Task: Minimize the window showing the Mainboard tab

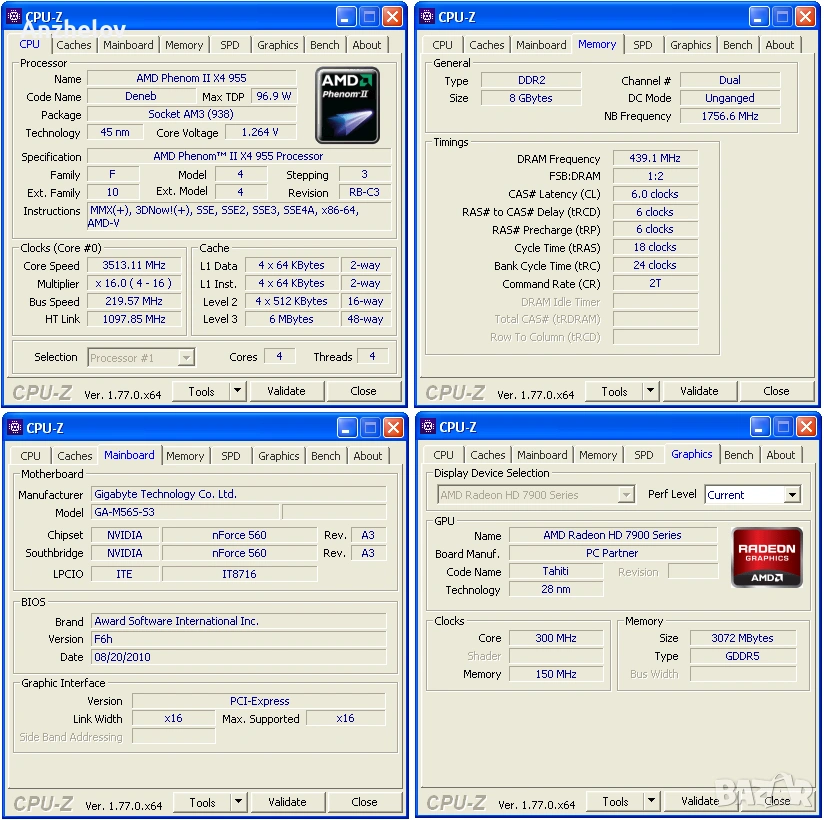Action: coord(346,428)
